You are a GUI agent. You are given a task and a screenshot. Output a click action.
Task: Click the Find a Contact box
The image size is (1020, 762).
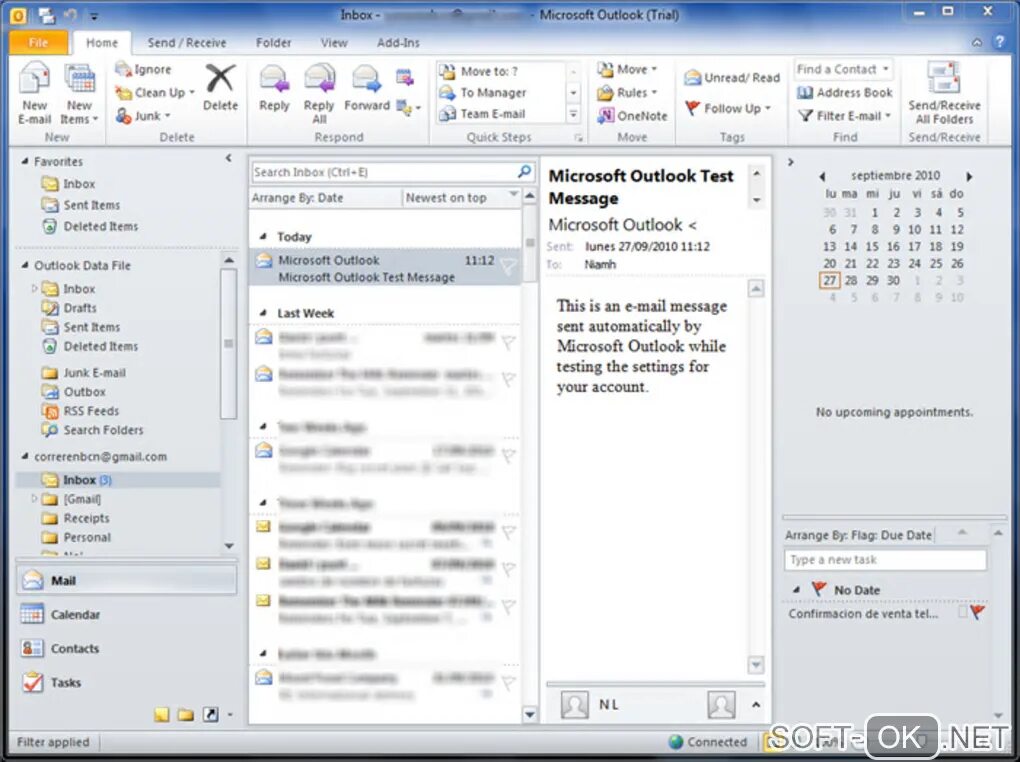pos(843,69)
